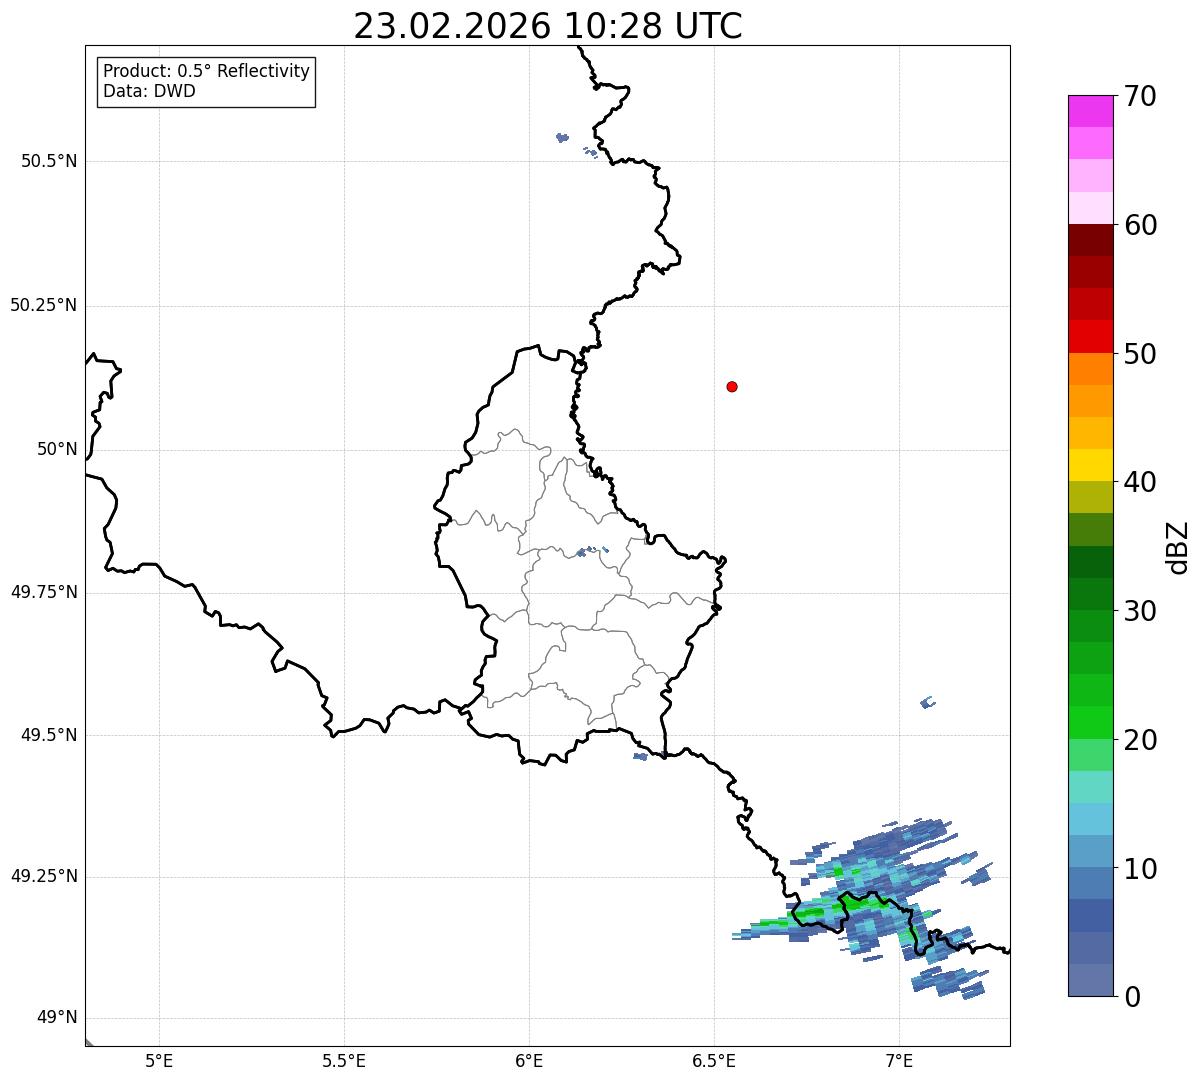Screen dimensions: 1202x1081
Task: Click the dark maroon 60 dBZ band
Action: point(1090,240)
